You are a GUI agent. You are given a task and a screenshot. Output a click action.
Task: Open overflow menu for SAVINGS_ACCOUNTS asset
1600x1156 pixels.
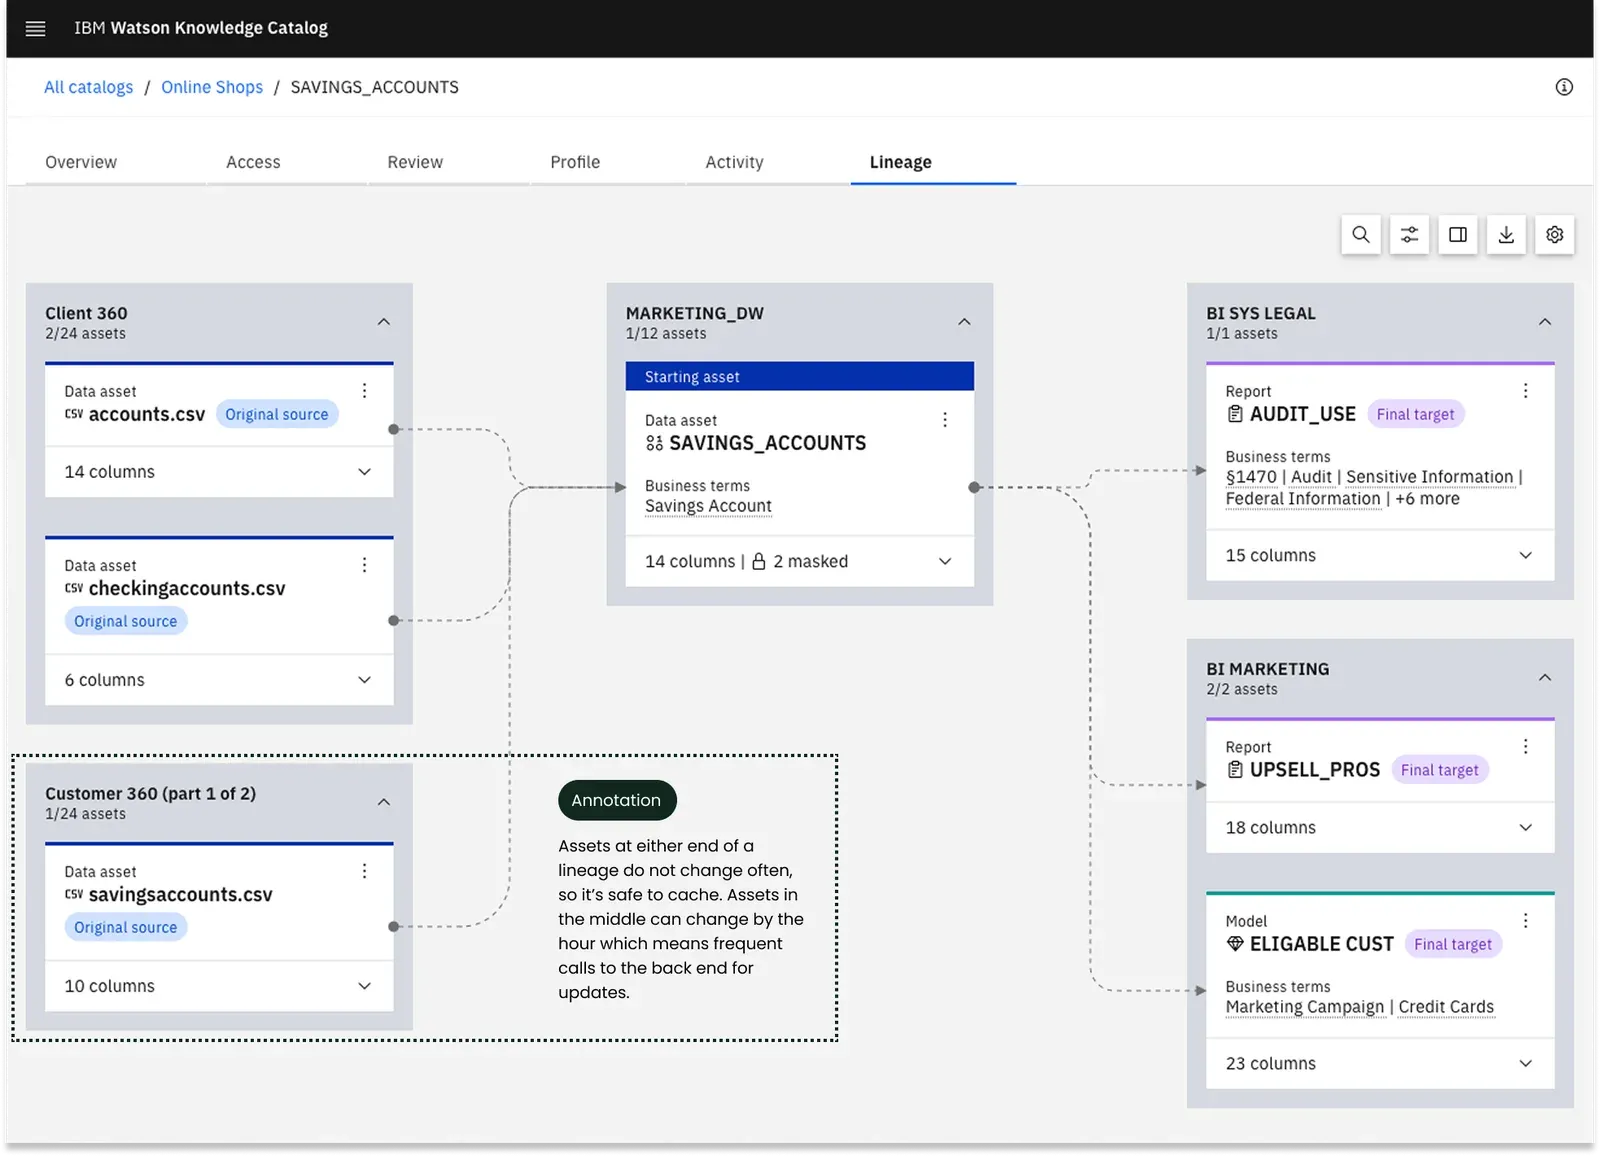click(x=945, y=420)
